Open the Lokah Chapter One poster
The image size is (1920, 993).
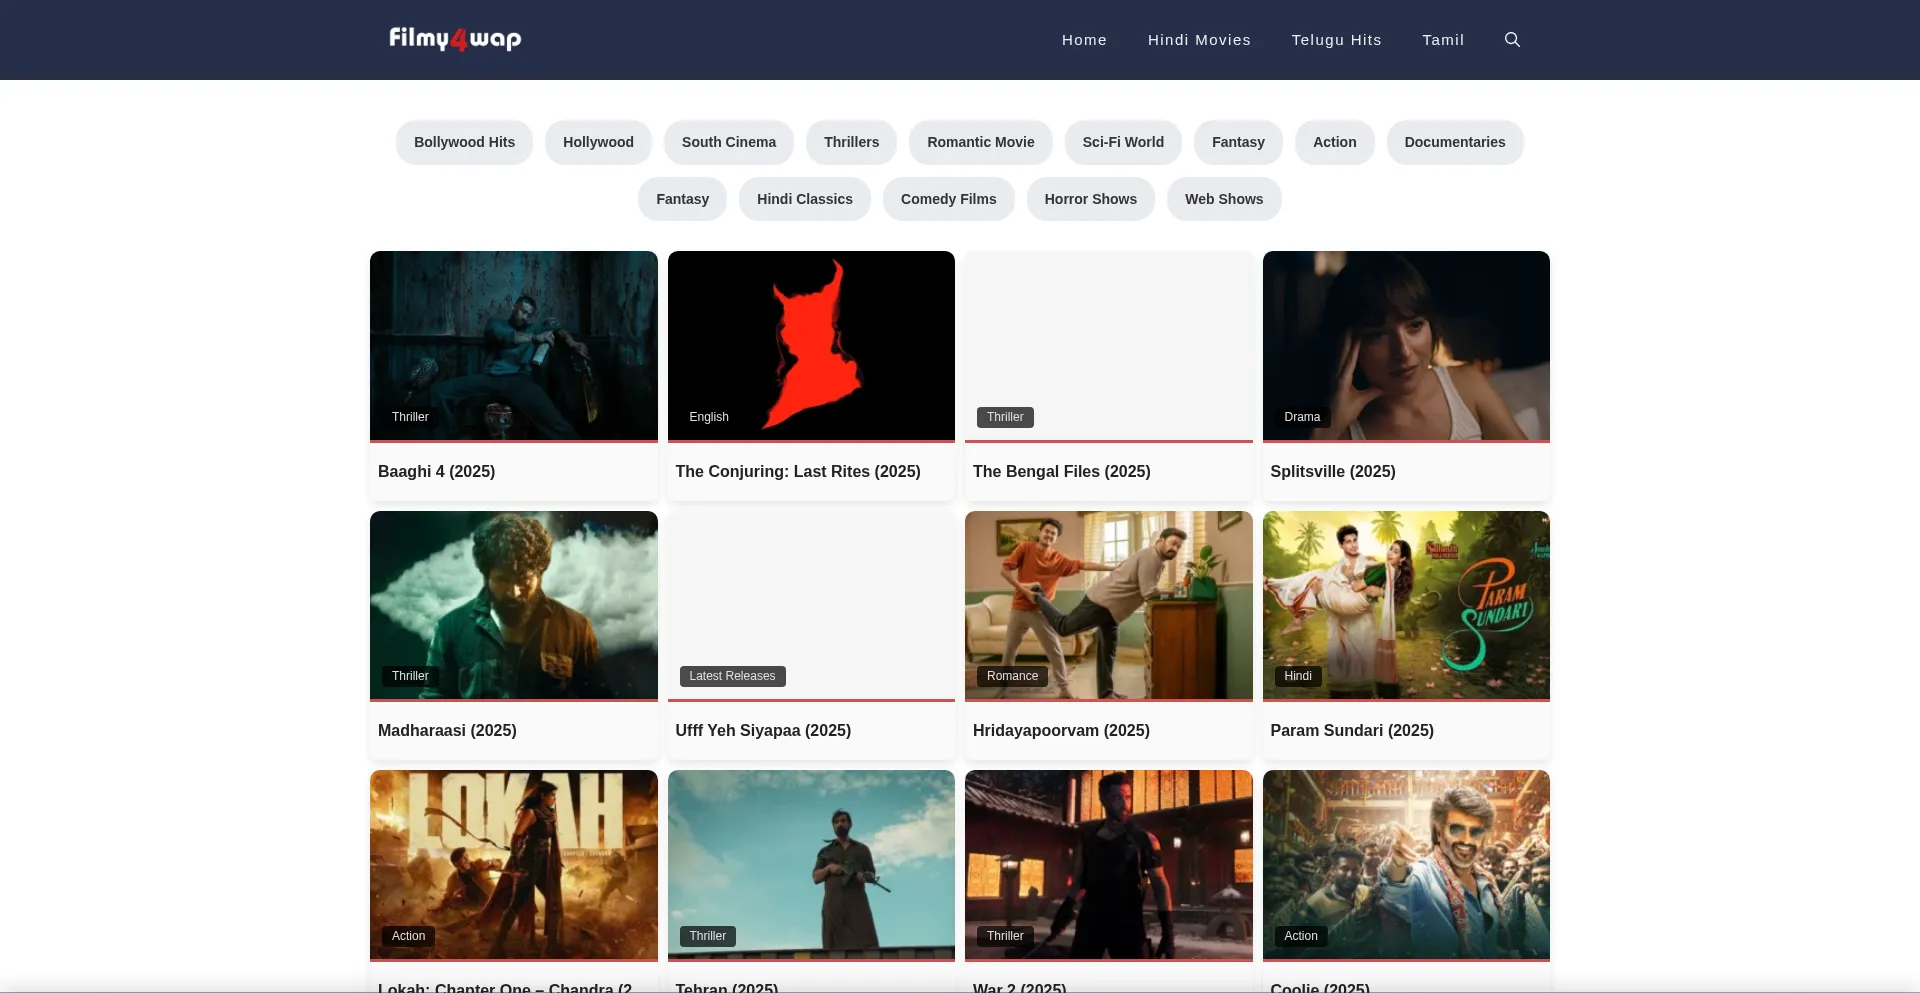click(x=514, y=864)
